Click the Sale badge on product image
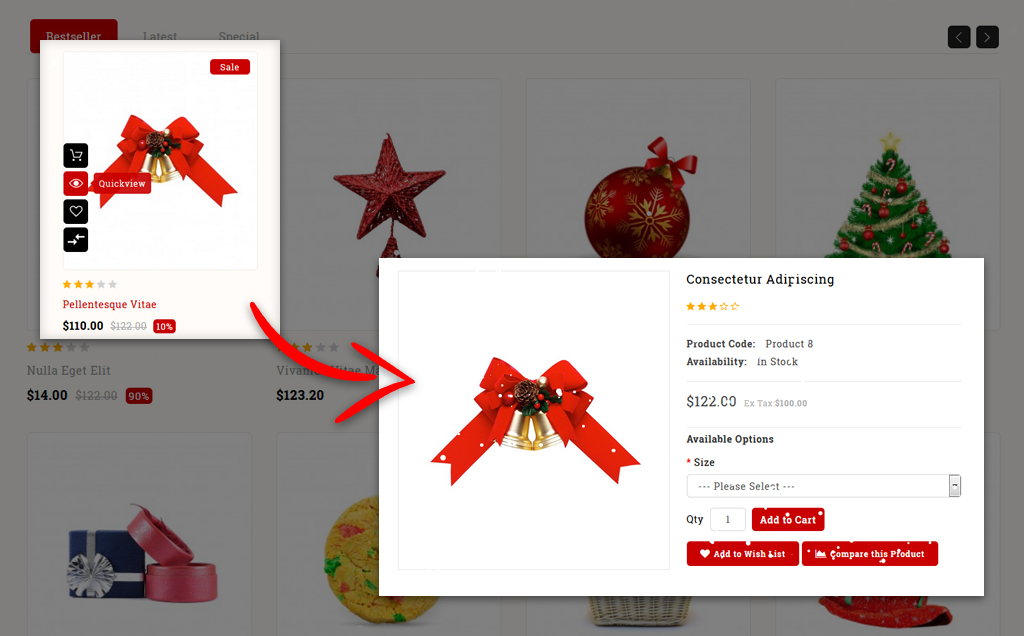This screenshot has width=1024, height=636. [230, 67]
